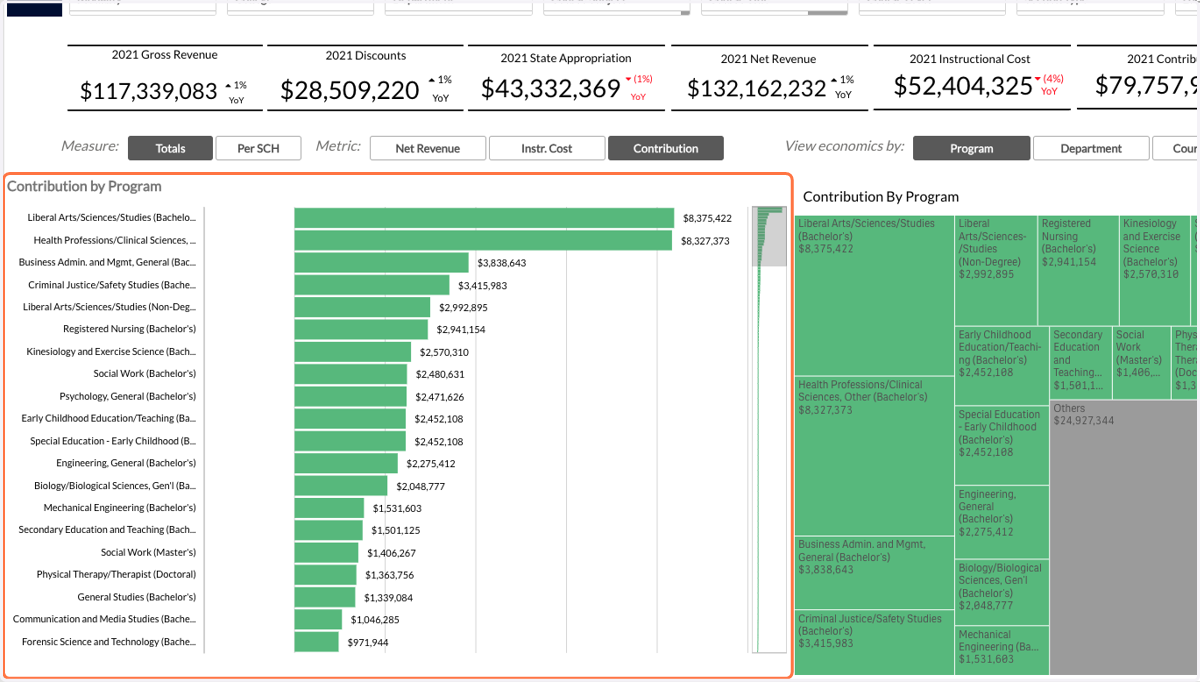This screenshot has height=682, width=1200.
Task: Select the treemap Kinesiology and Exercise tile
Action: [x=1155, y=269]
